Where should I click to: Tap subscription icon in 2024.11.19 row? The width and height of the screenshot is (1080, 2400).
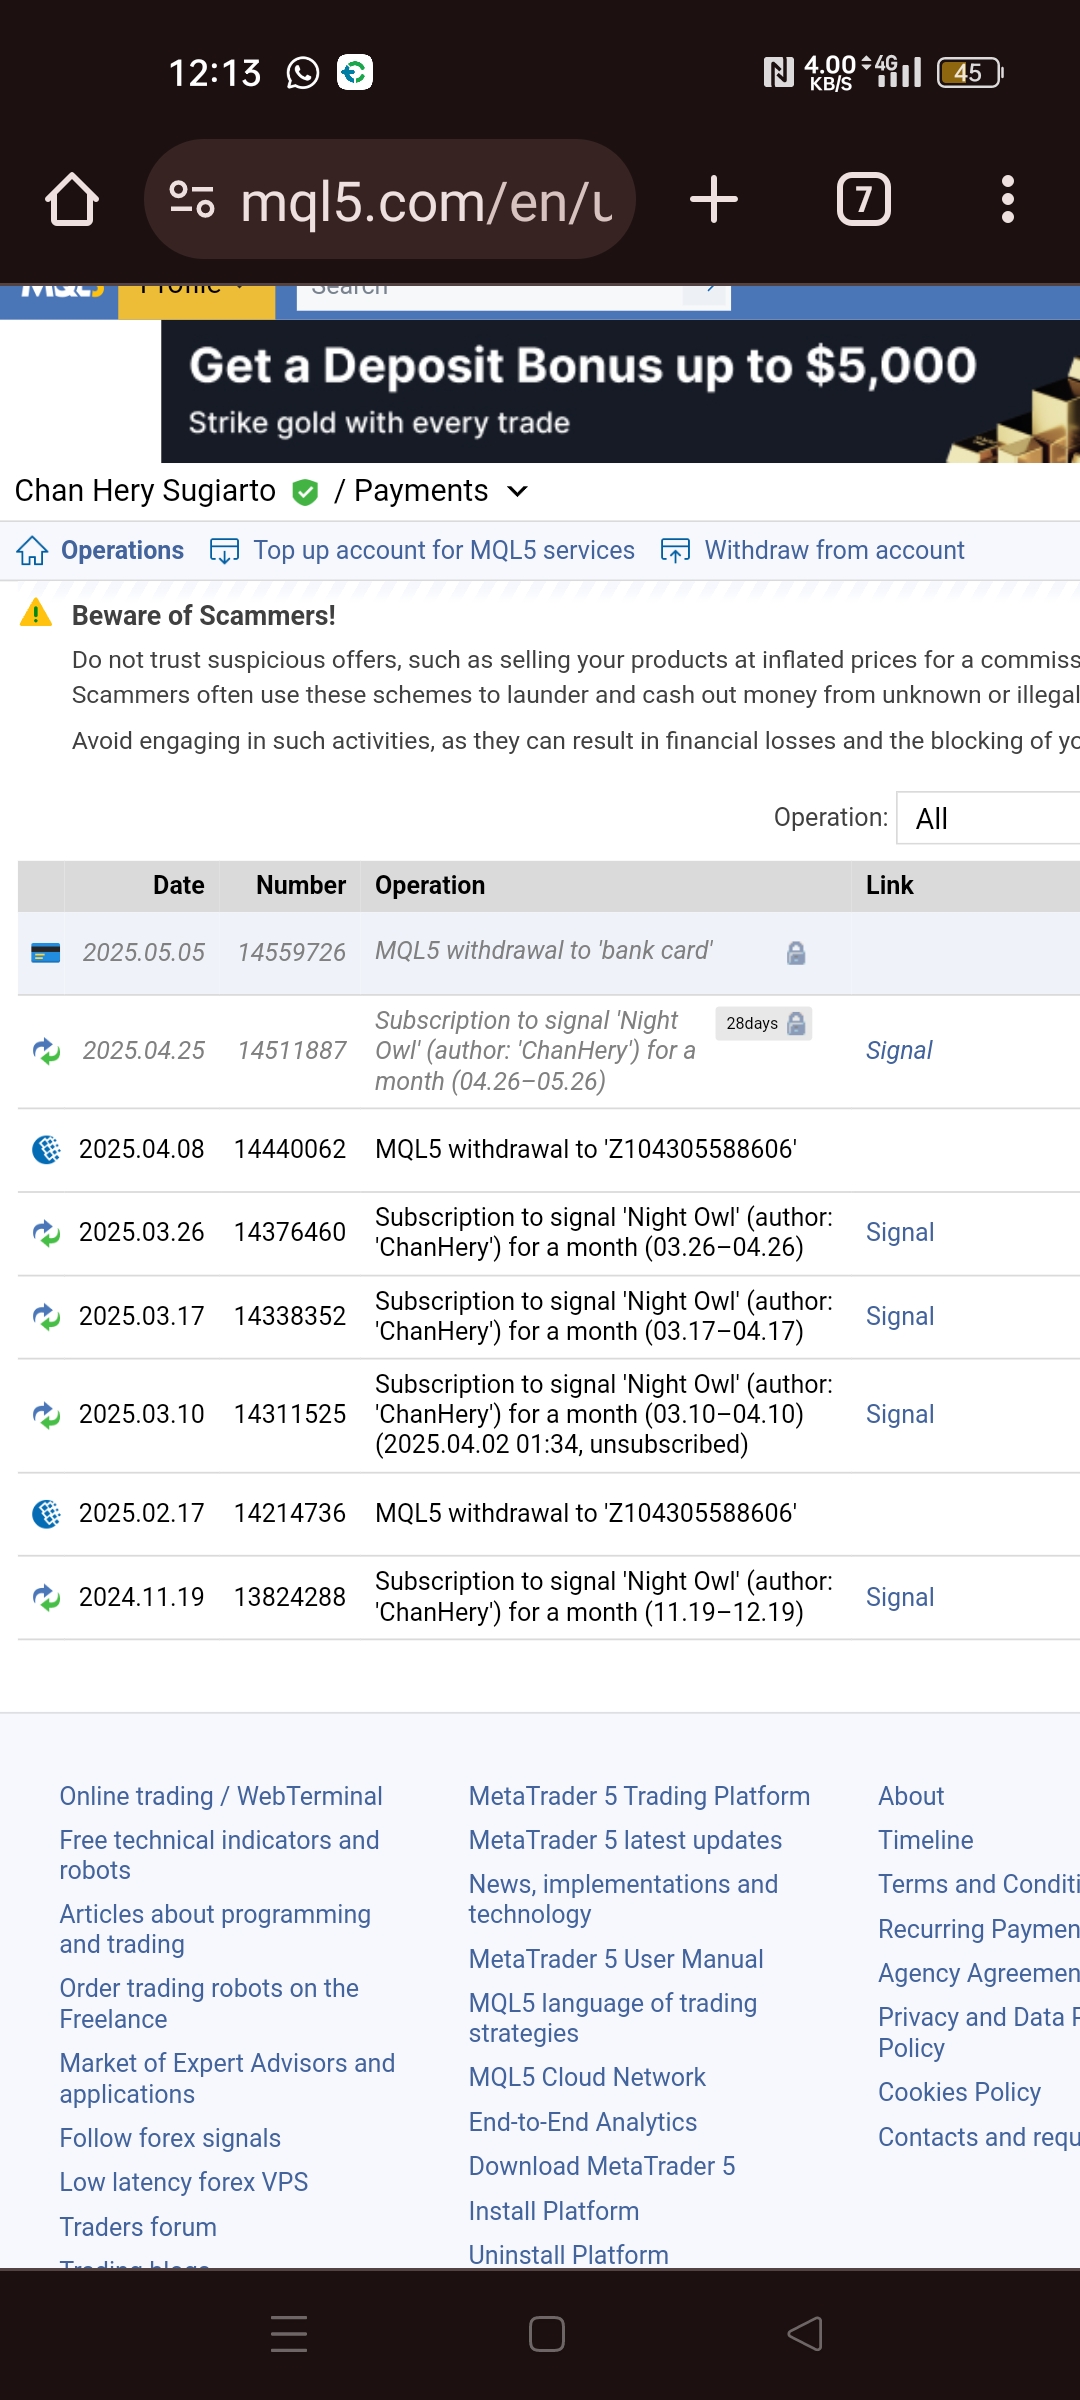tap(46, 1598)
